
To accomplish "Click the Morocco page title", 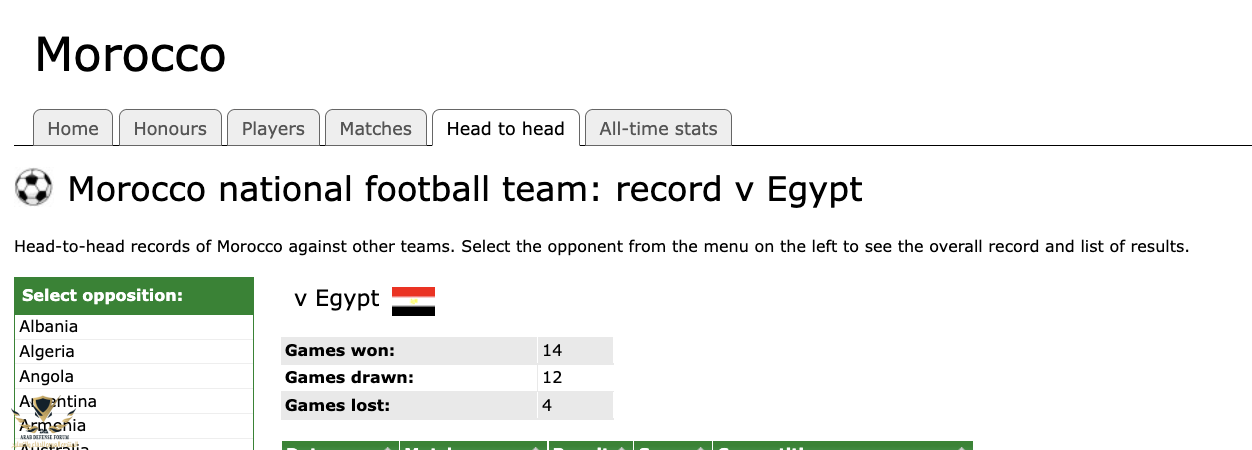I will click(130, 54).
